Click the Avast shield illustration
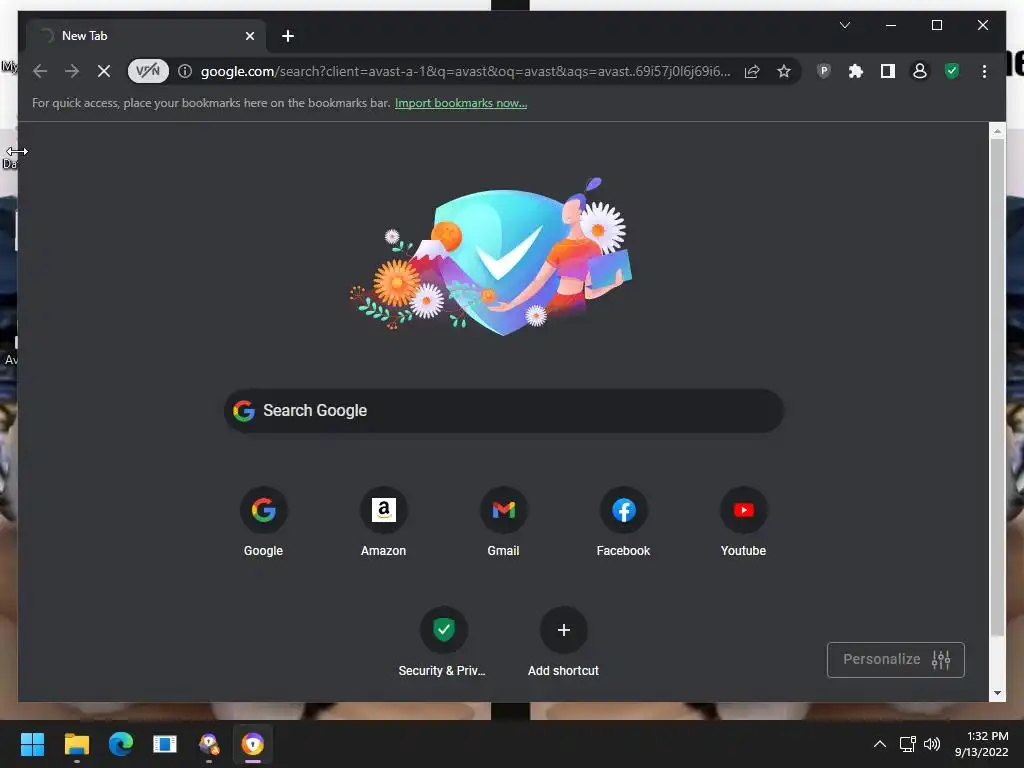This screenshot has height=768, width=1024. [x=491, y=256]
